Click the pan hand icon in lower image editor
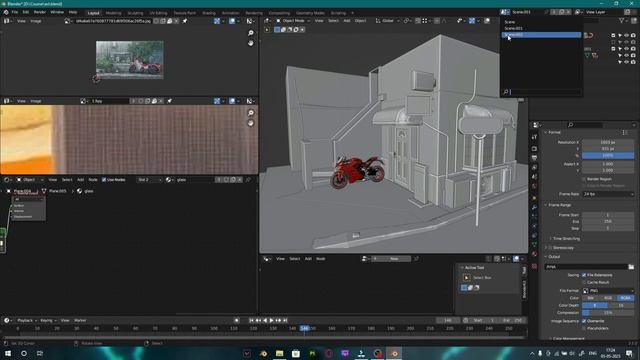 point(251,123)
